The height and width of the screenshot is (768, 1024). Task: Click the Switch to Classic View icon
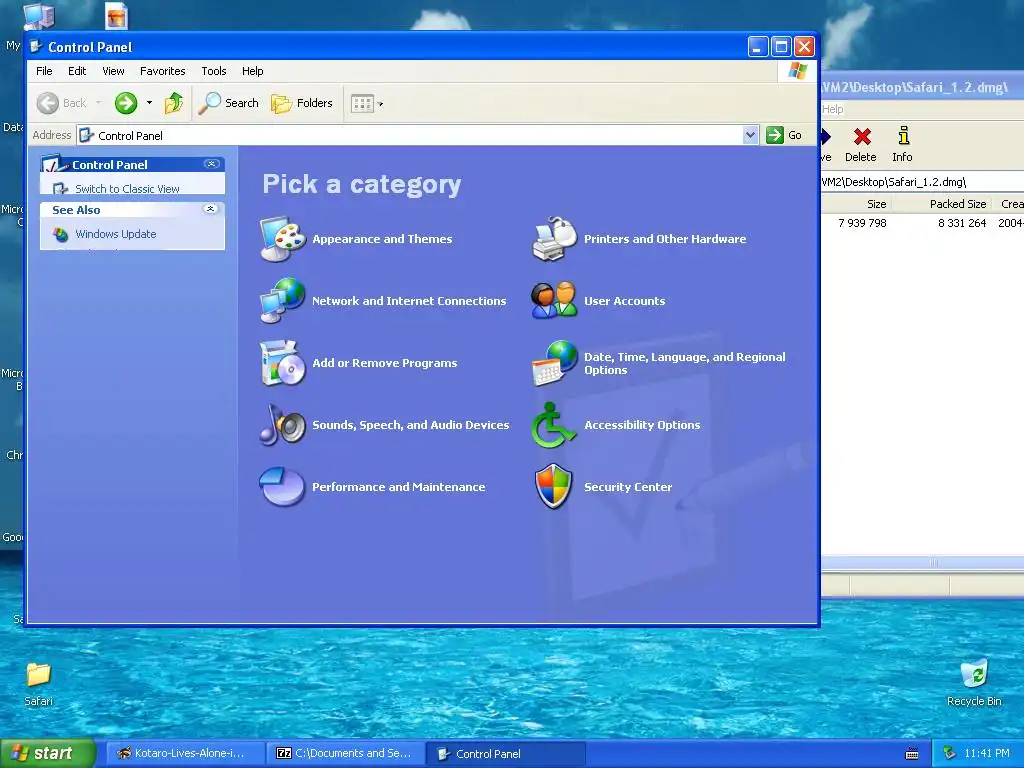pyautogui.click(x=61, y=189)
